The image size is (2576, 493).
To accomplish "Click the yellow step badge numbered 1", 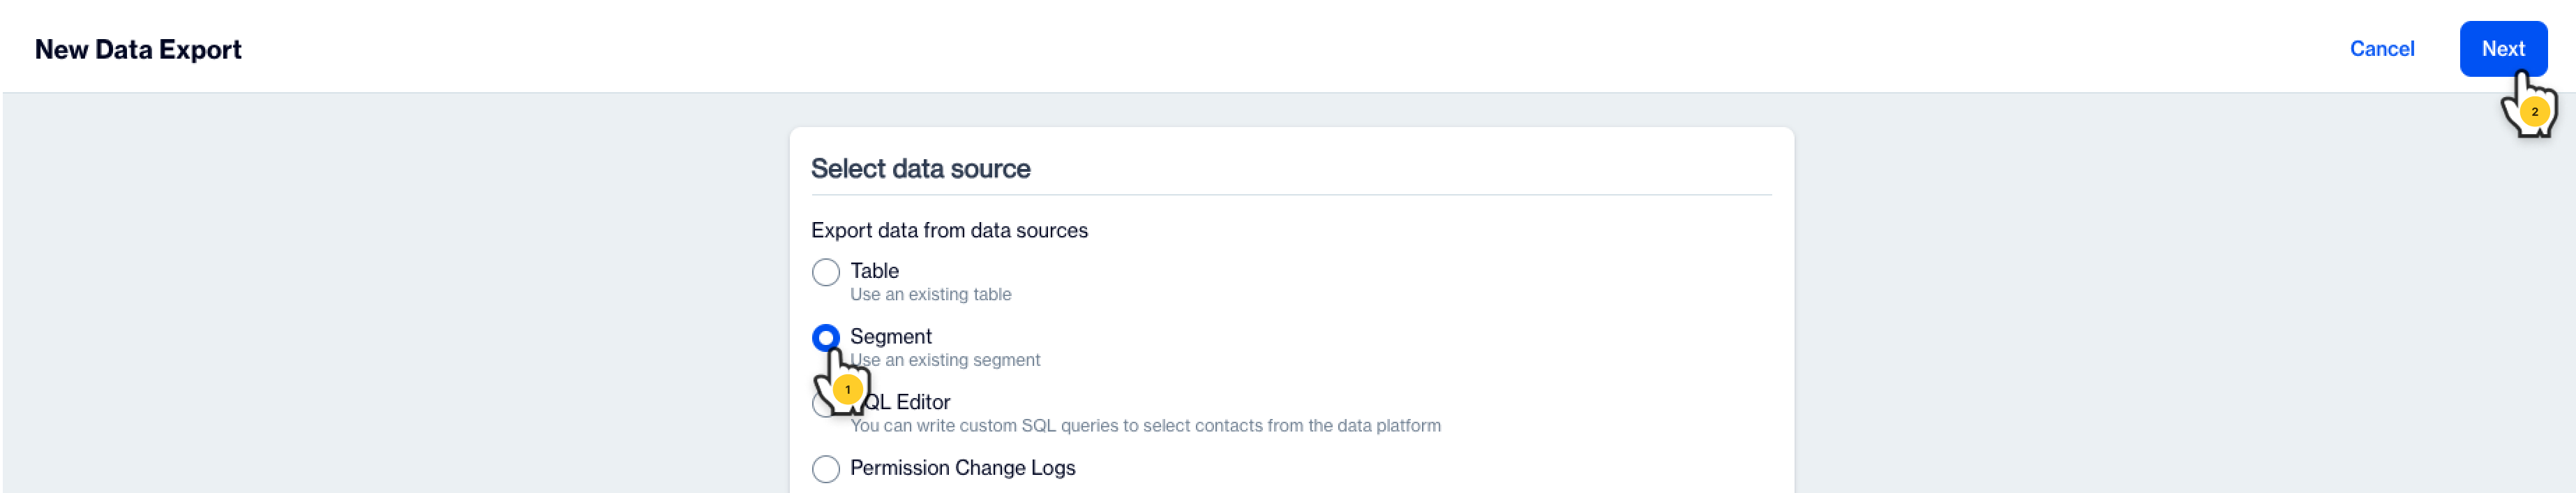I will tap(847, 390).
